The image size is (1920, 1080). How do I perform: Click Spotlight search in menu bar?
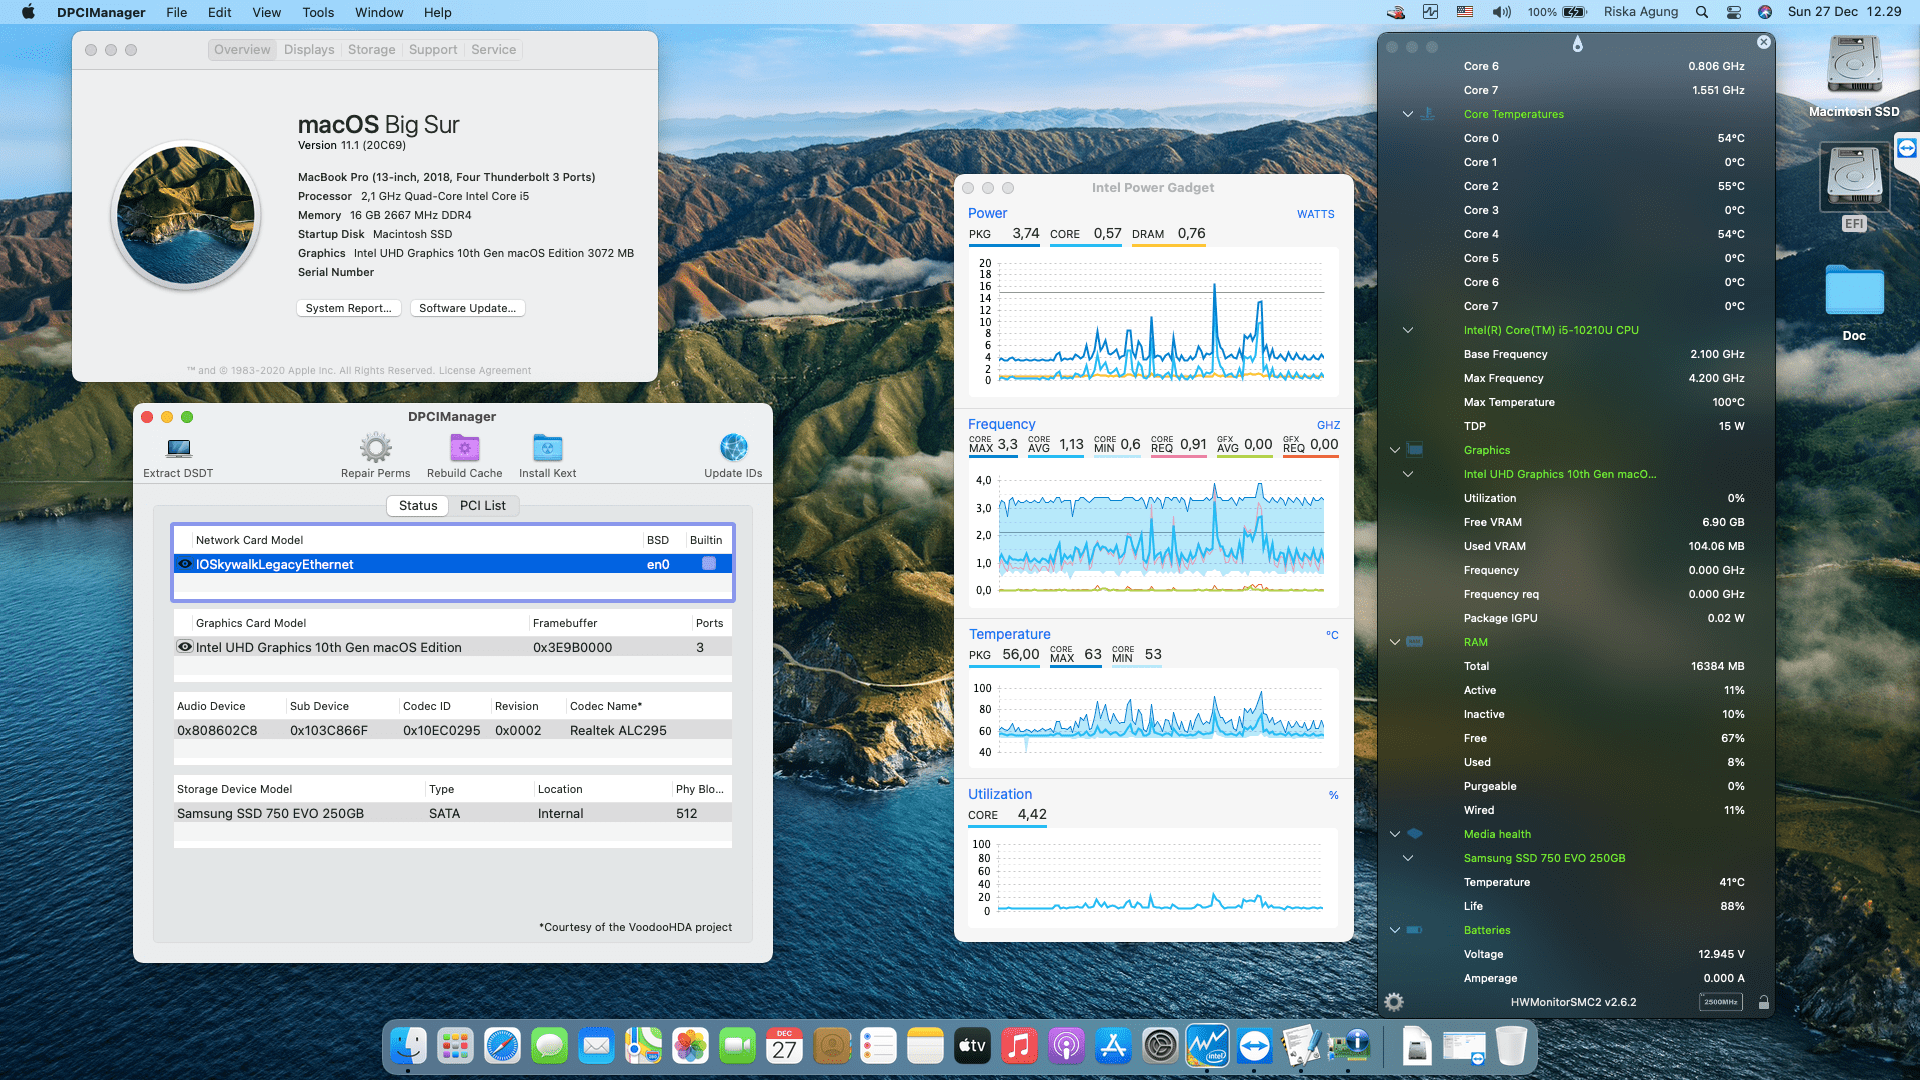(x=1702, y=12)
